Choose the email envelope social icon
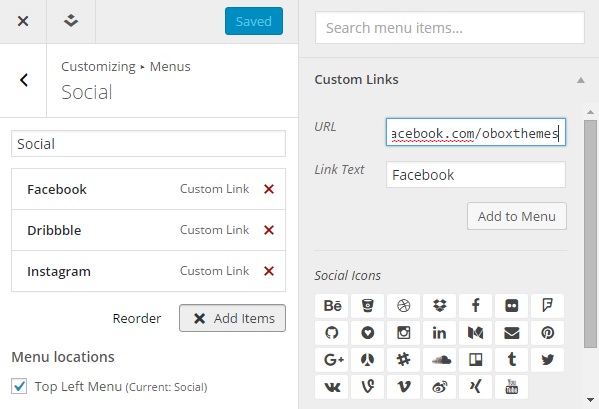This screenshot has width=599, height=409. pos(512,333)
